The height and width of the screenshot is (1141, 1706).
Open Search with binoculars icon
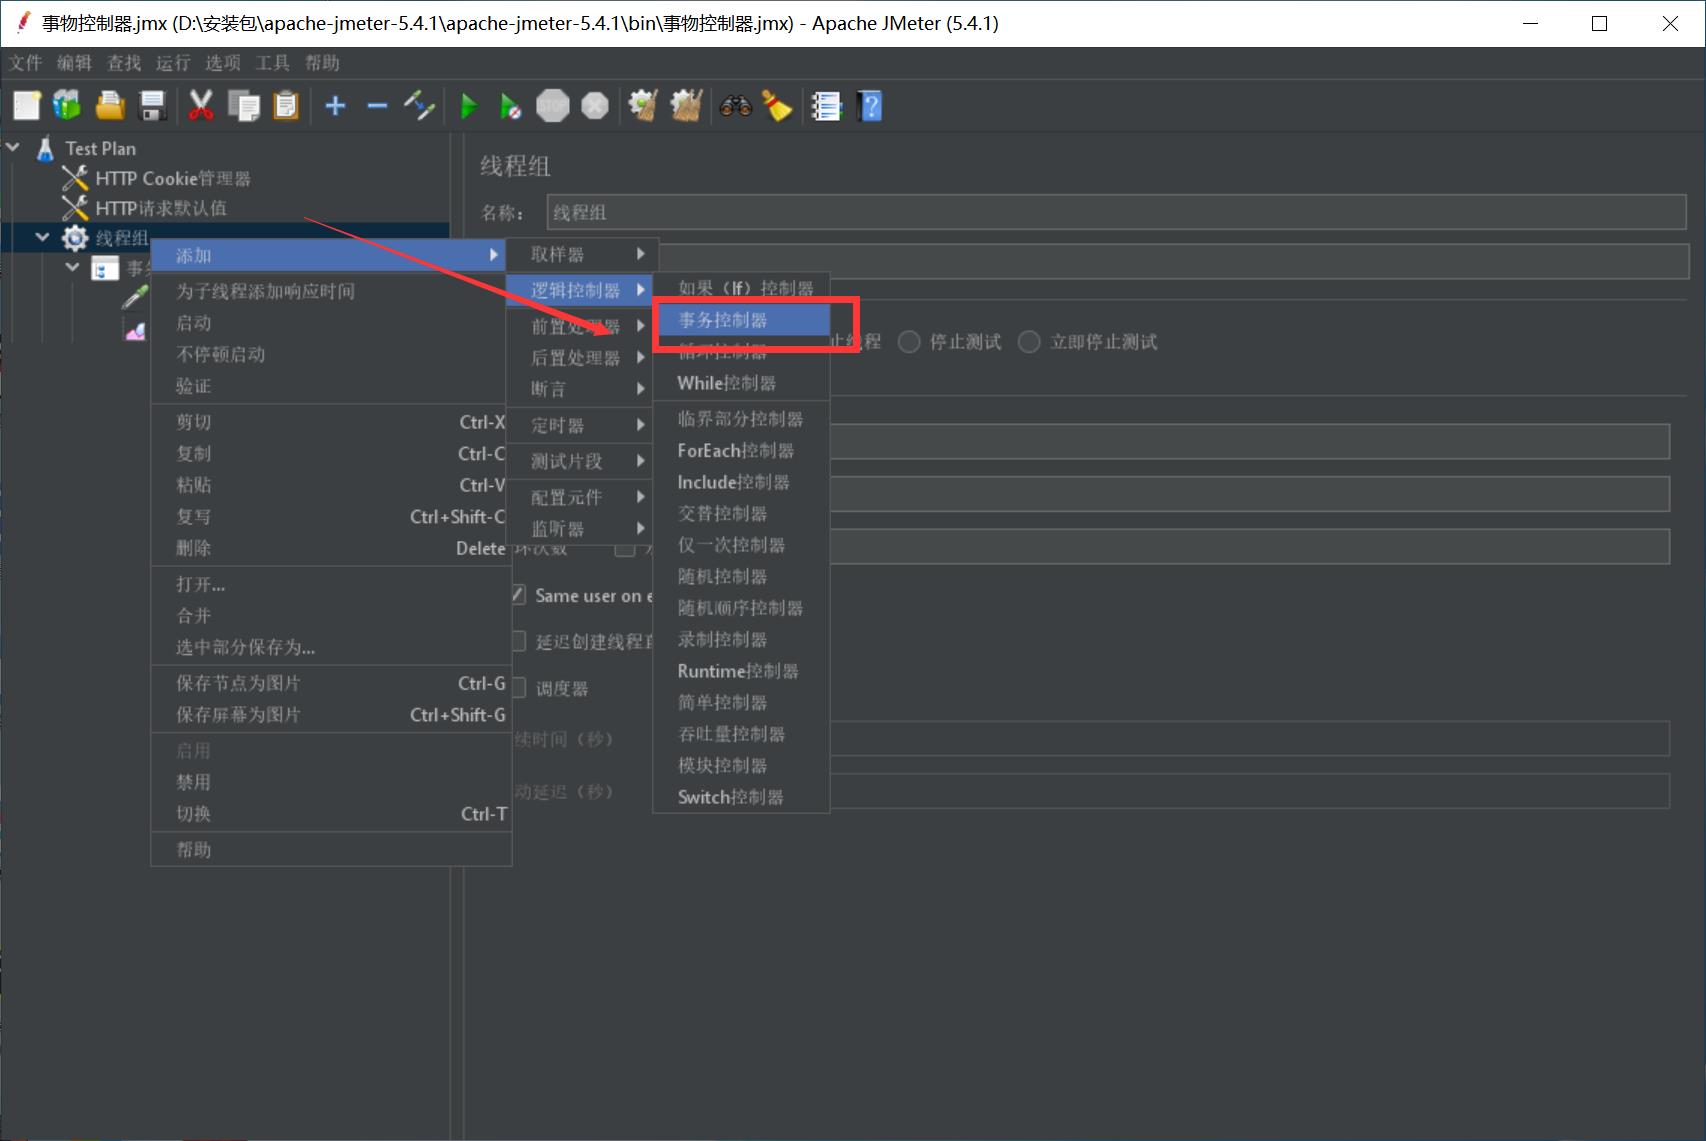pyautogui.click(x=736, y=105)
